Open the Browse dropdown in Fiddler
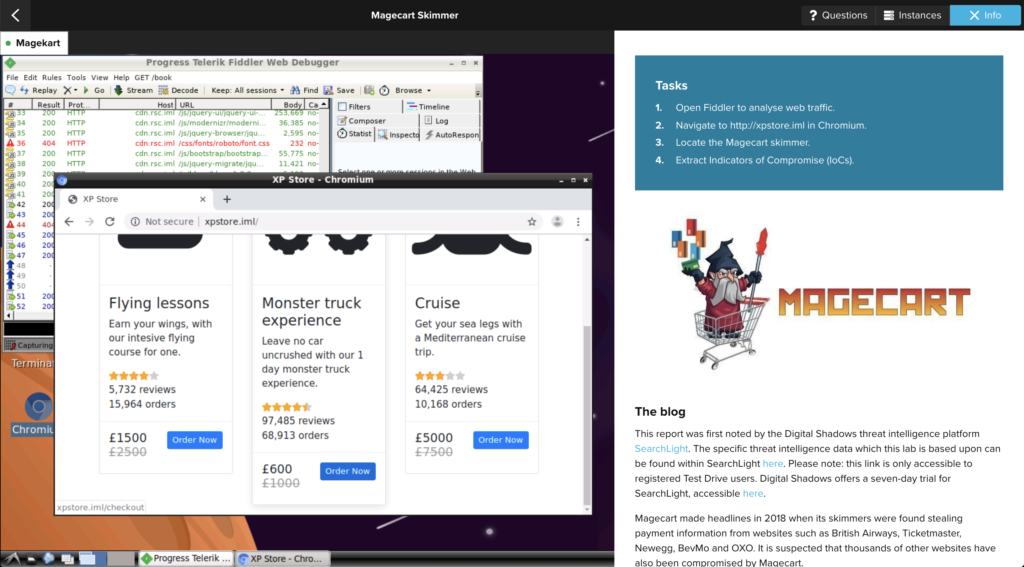The height and width of the screenshot is (567, 1024). coord(413,90)
